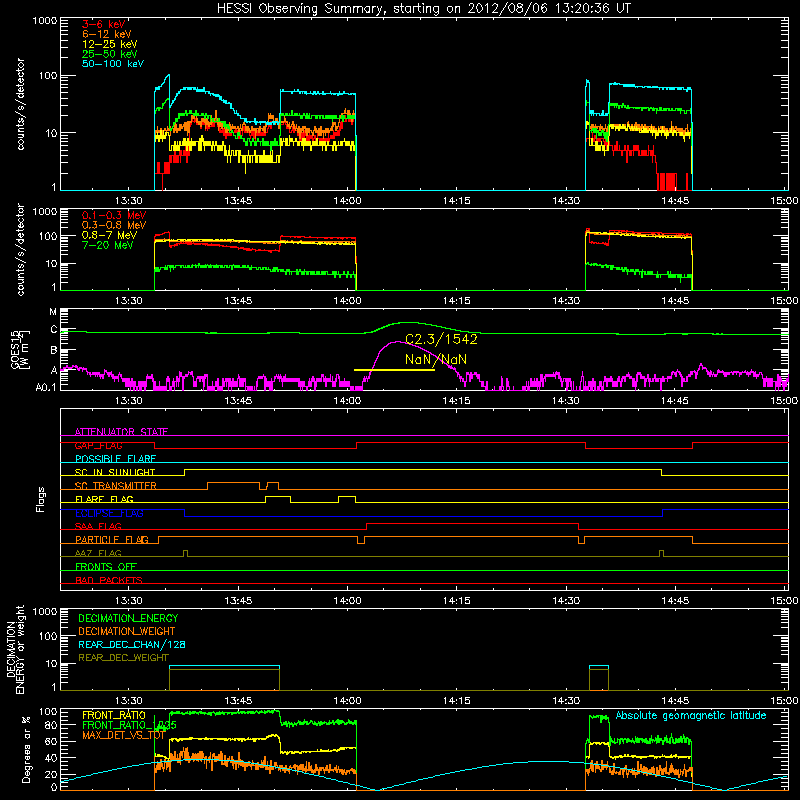Click the DECIMATION_ENERGY legend label

pyautogui.click(x=128, y=618)
